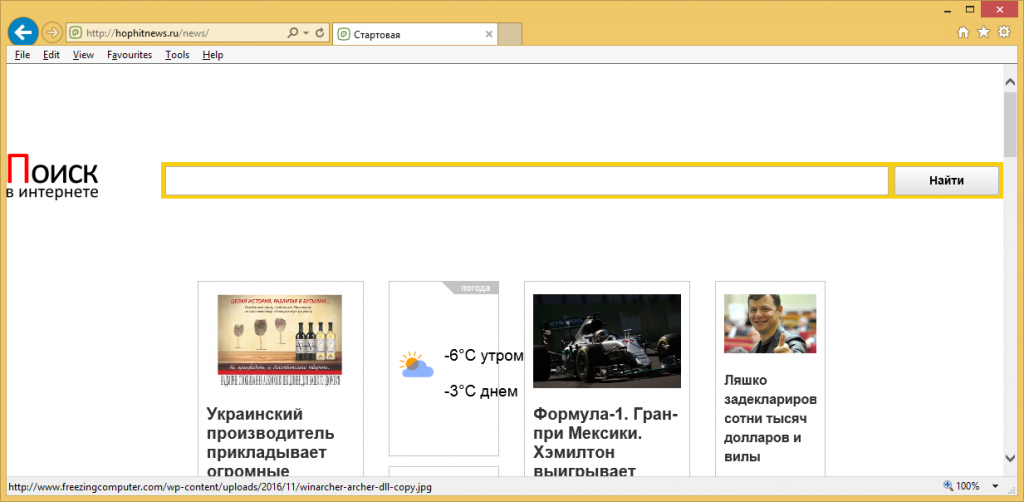This screenshot has height=502, width=1024.
Task: Open the Favourites menu
Action: click(129, 55)
